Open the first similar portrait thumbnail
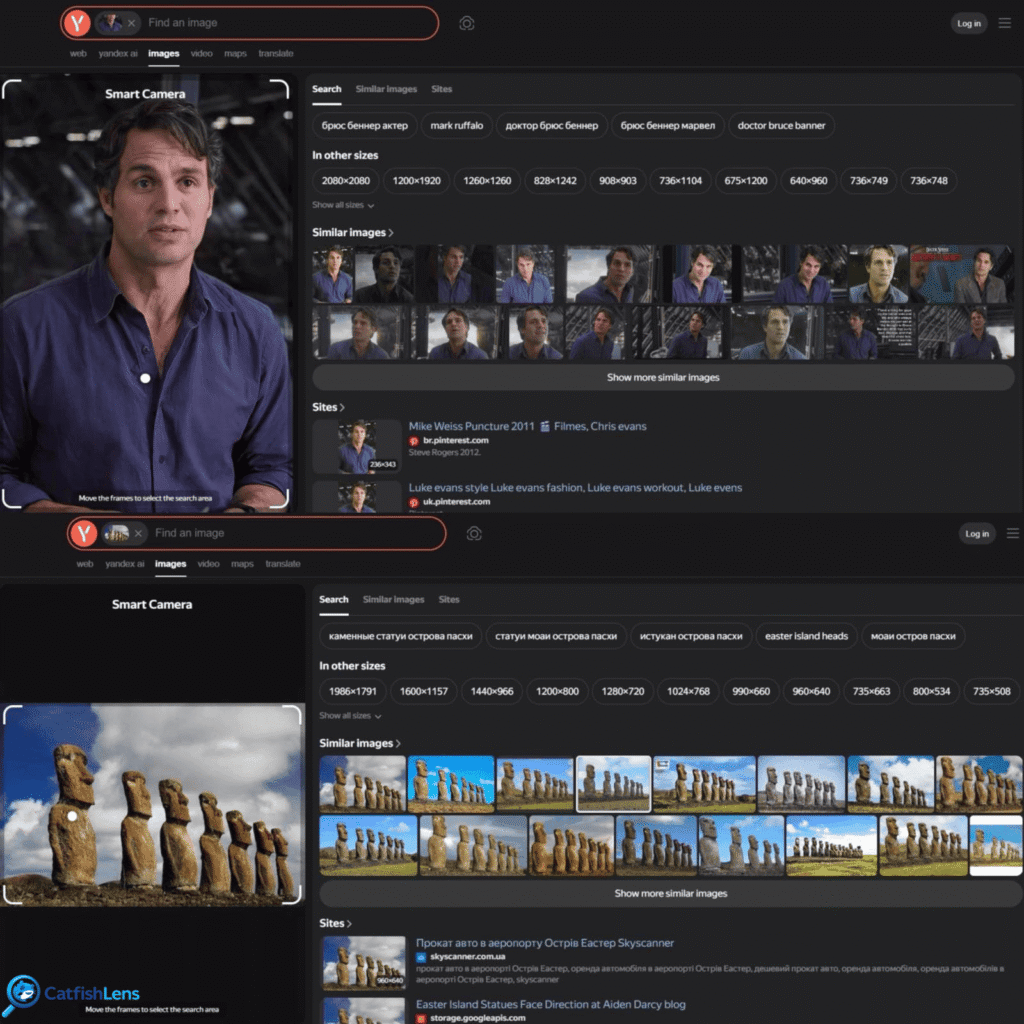This screenshot has height=1024, width=1024. 333,274
